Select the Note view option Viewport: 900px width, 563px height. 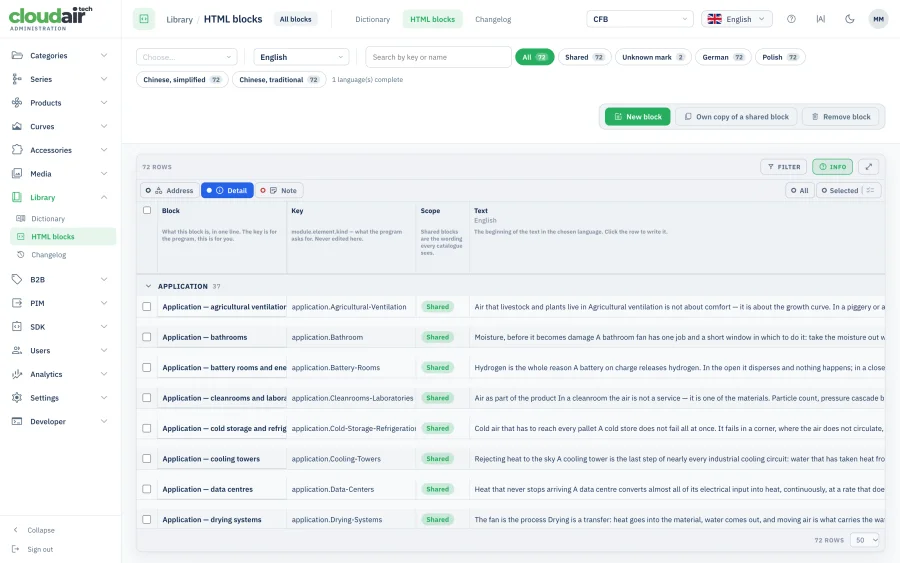pyautogui.click(x=279, y=191)
